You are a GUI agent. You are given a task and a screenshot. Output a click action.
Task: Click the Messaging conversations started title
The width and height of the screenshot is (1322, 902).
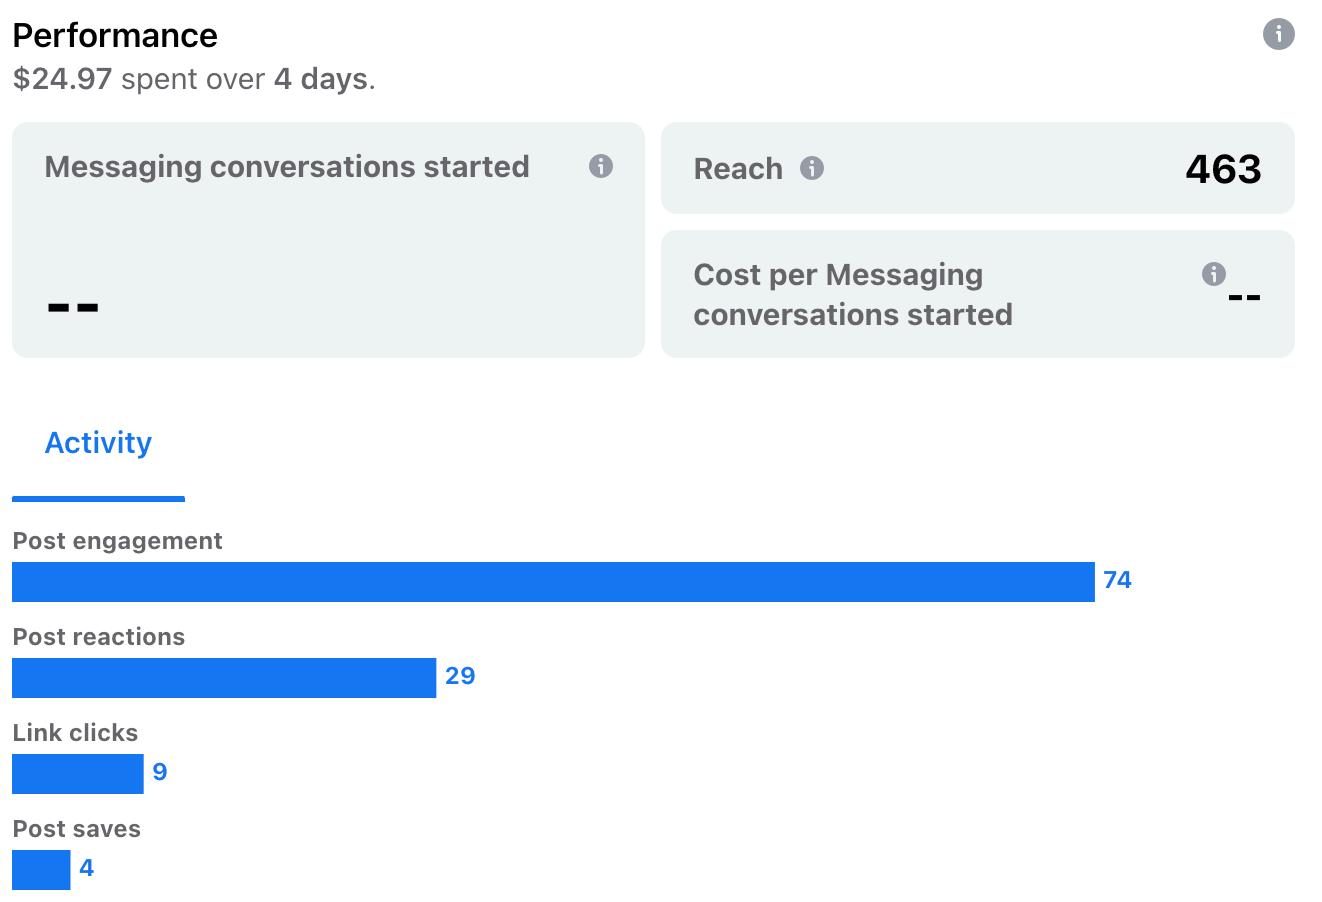coord(287,167)
